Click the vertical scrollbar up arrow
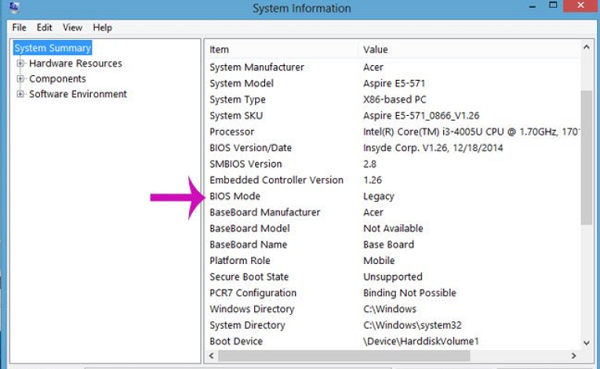This screenshot has height=369, width=600. pos(586,47)
